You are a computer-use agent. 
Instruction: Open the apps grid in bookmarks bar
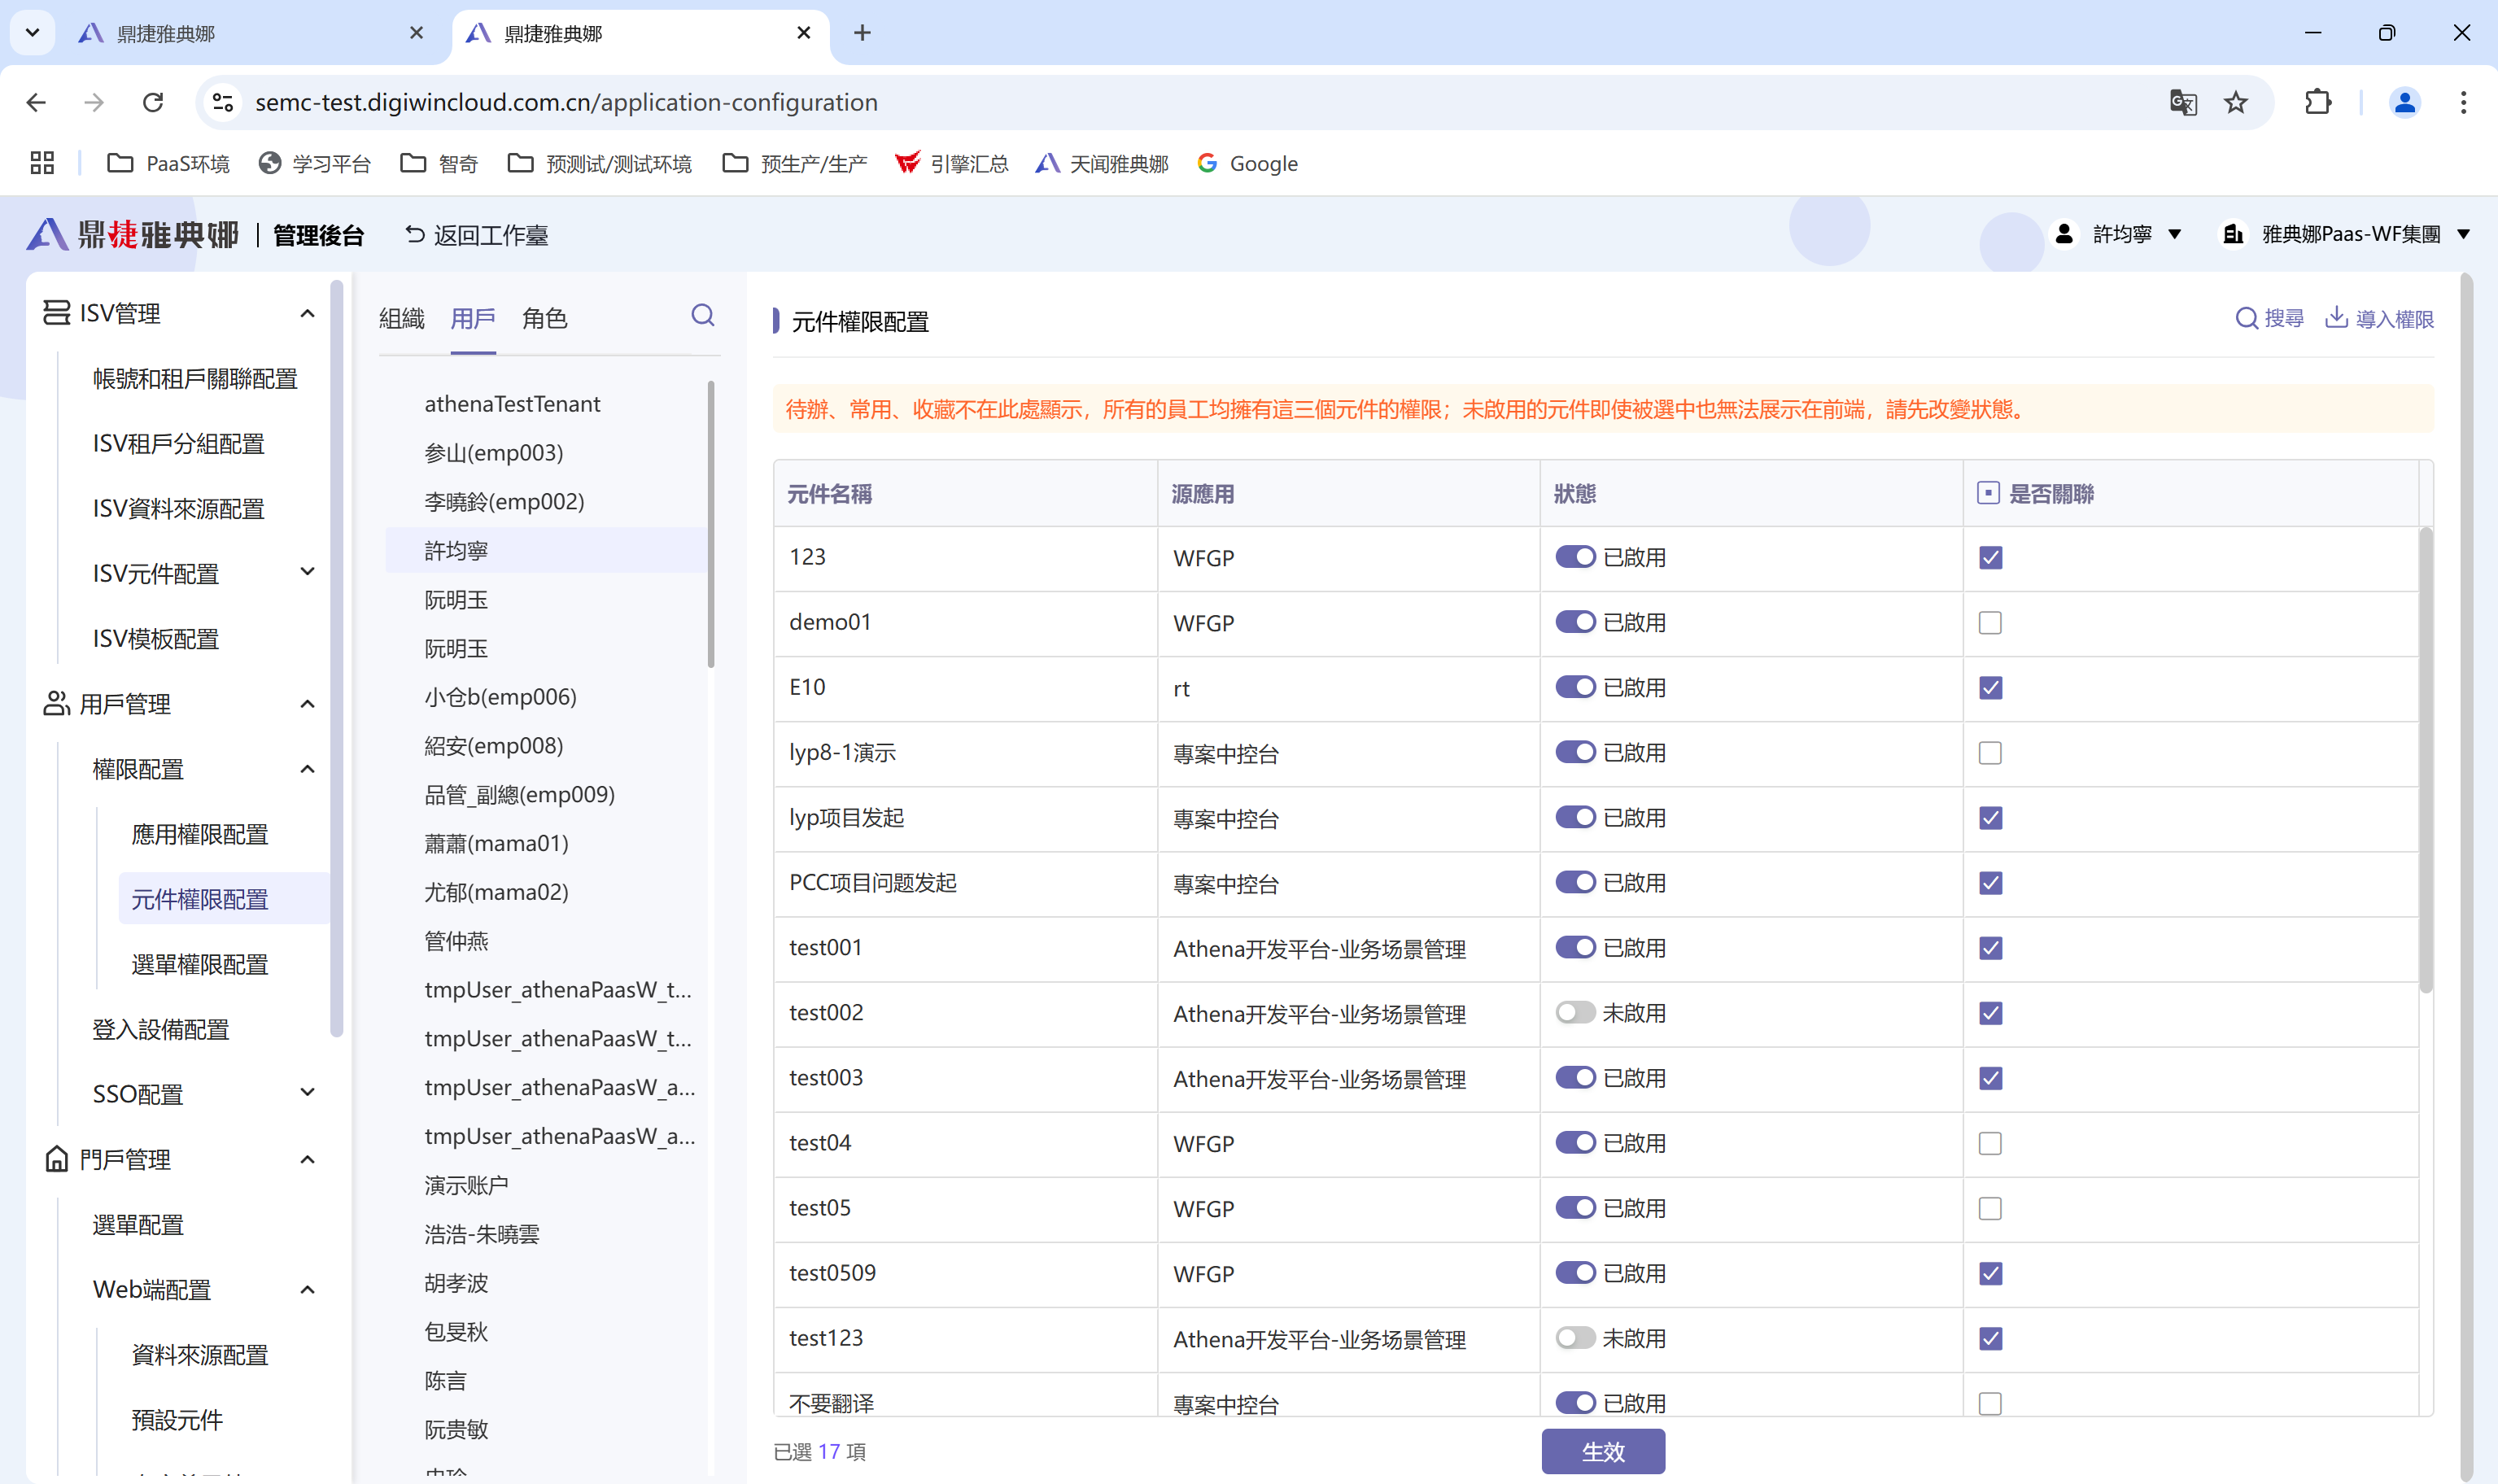pyautogui.click(x=42, y=163)
